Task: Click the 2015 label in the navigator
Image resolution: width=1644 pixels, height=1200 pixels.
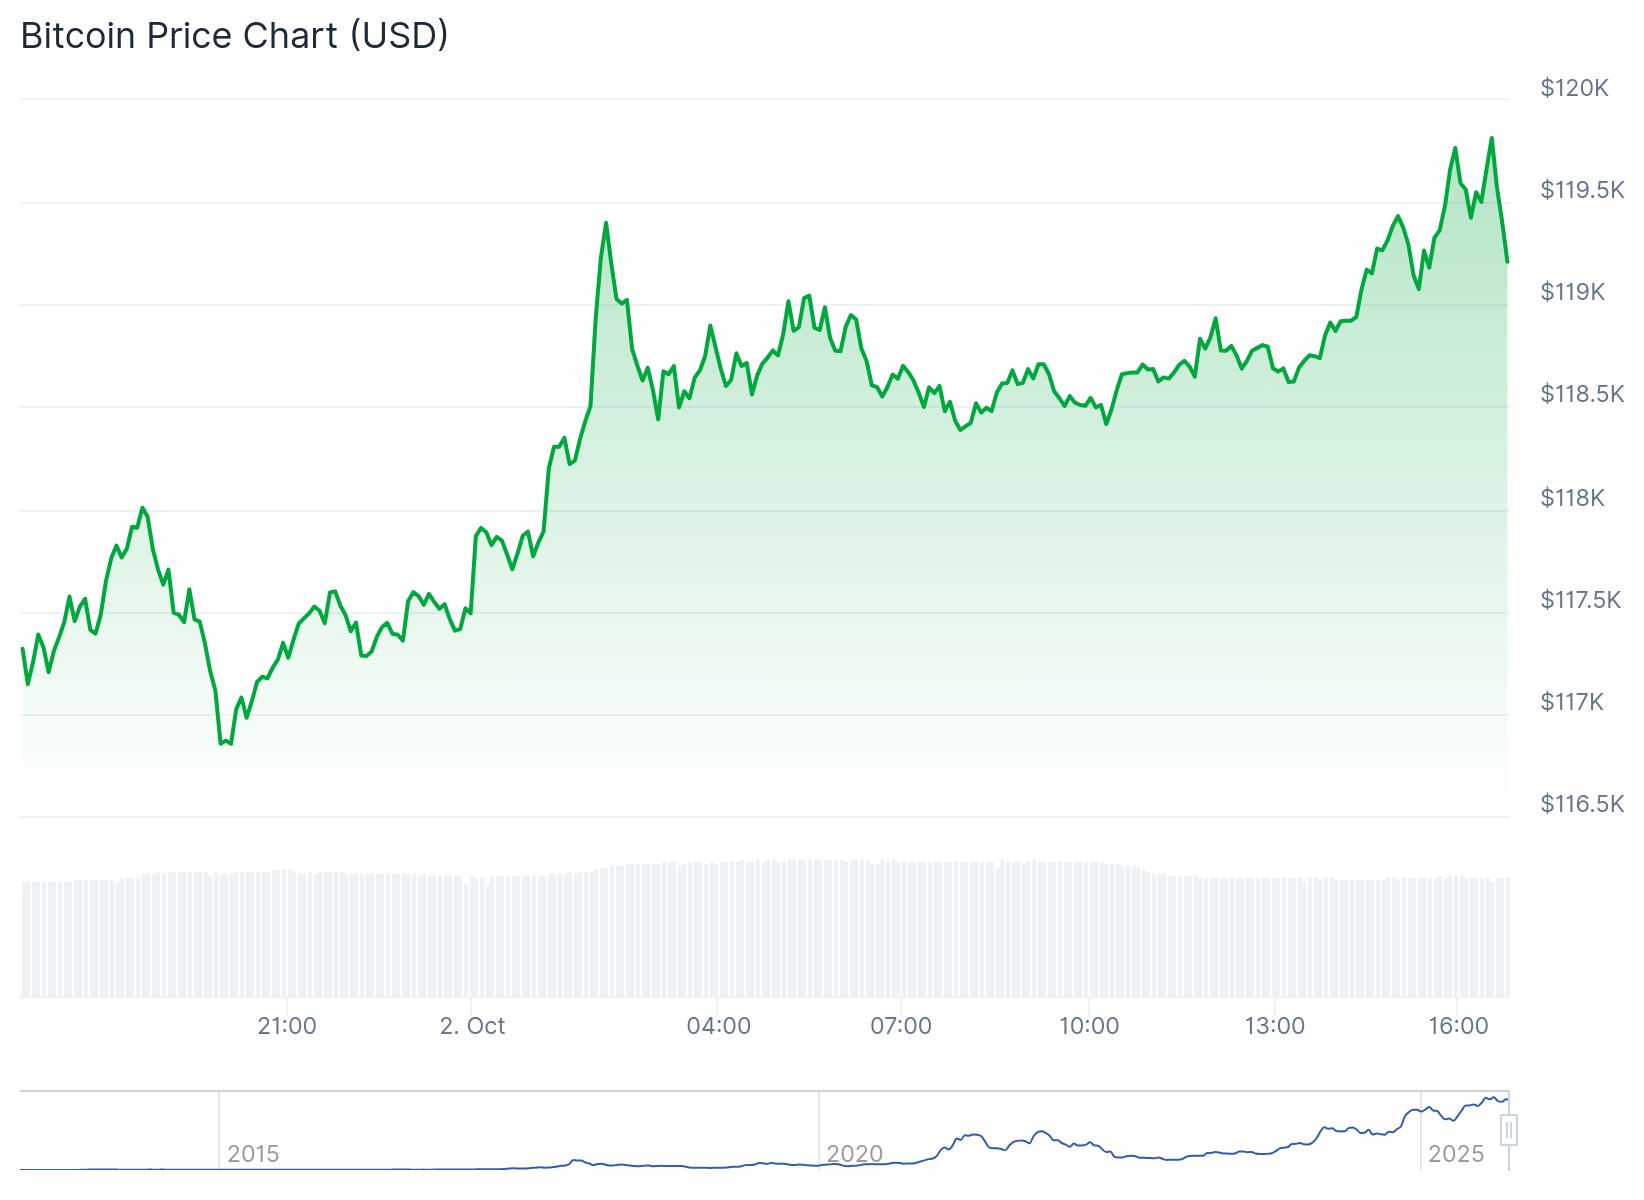Action: 253,1154
